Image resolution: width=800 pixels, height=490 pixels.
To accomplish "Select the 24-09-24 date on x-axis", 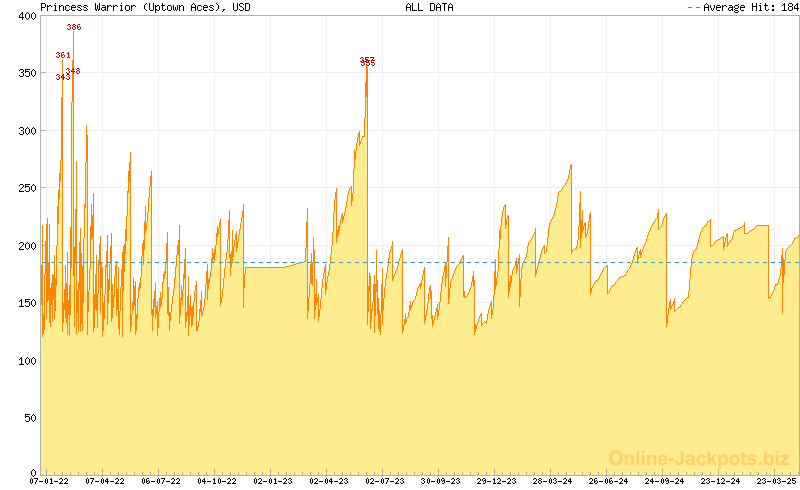I will pos(665,481).
